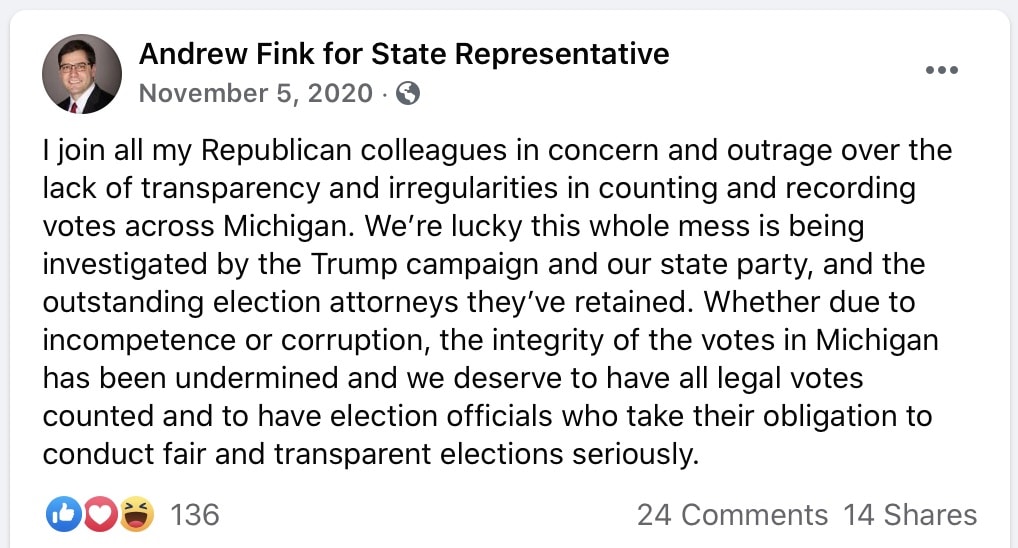Open the Andrew Fink for State Representative page
This screenshot has height=548, width=1018.
404,54
